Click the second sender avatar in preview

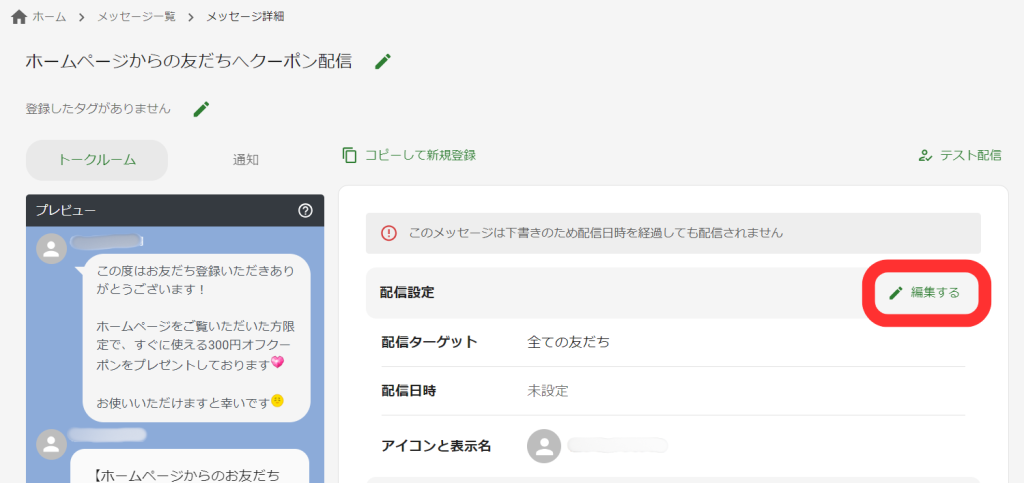(51, 444)
